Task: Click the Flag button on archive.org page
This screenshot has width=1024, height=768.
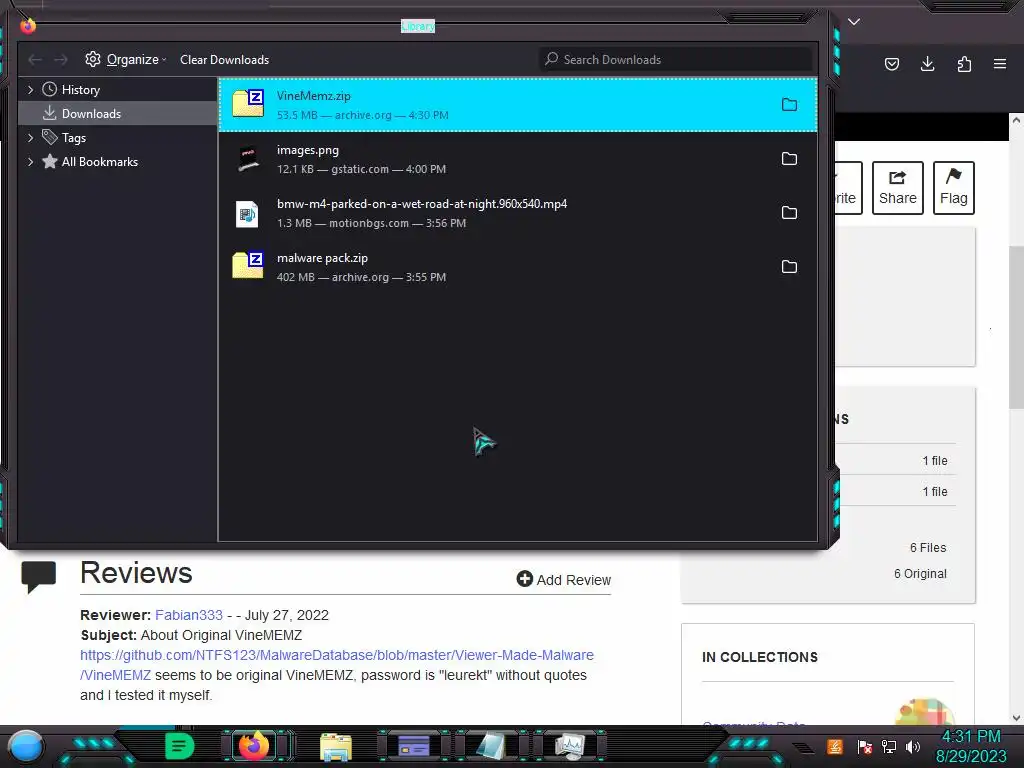Action: pyautogui.click(x=953, y=188)
